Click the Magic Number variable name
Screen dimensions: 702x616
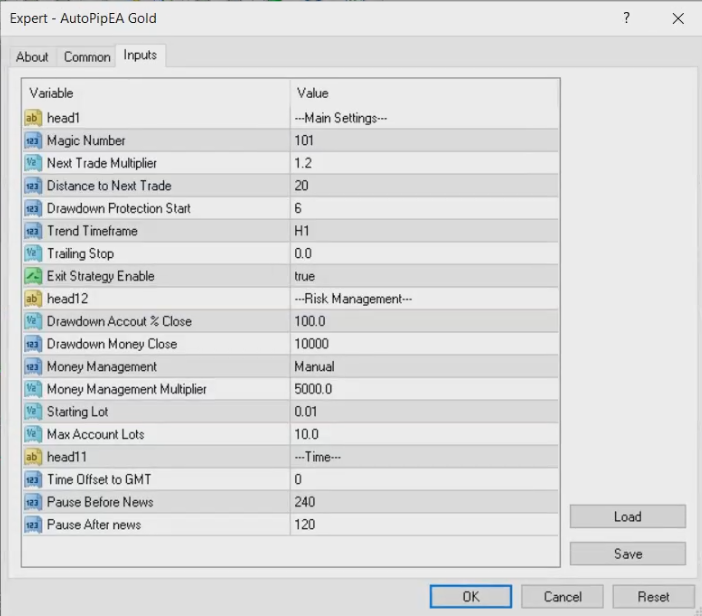86,141
